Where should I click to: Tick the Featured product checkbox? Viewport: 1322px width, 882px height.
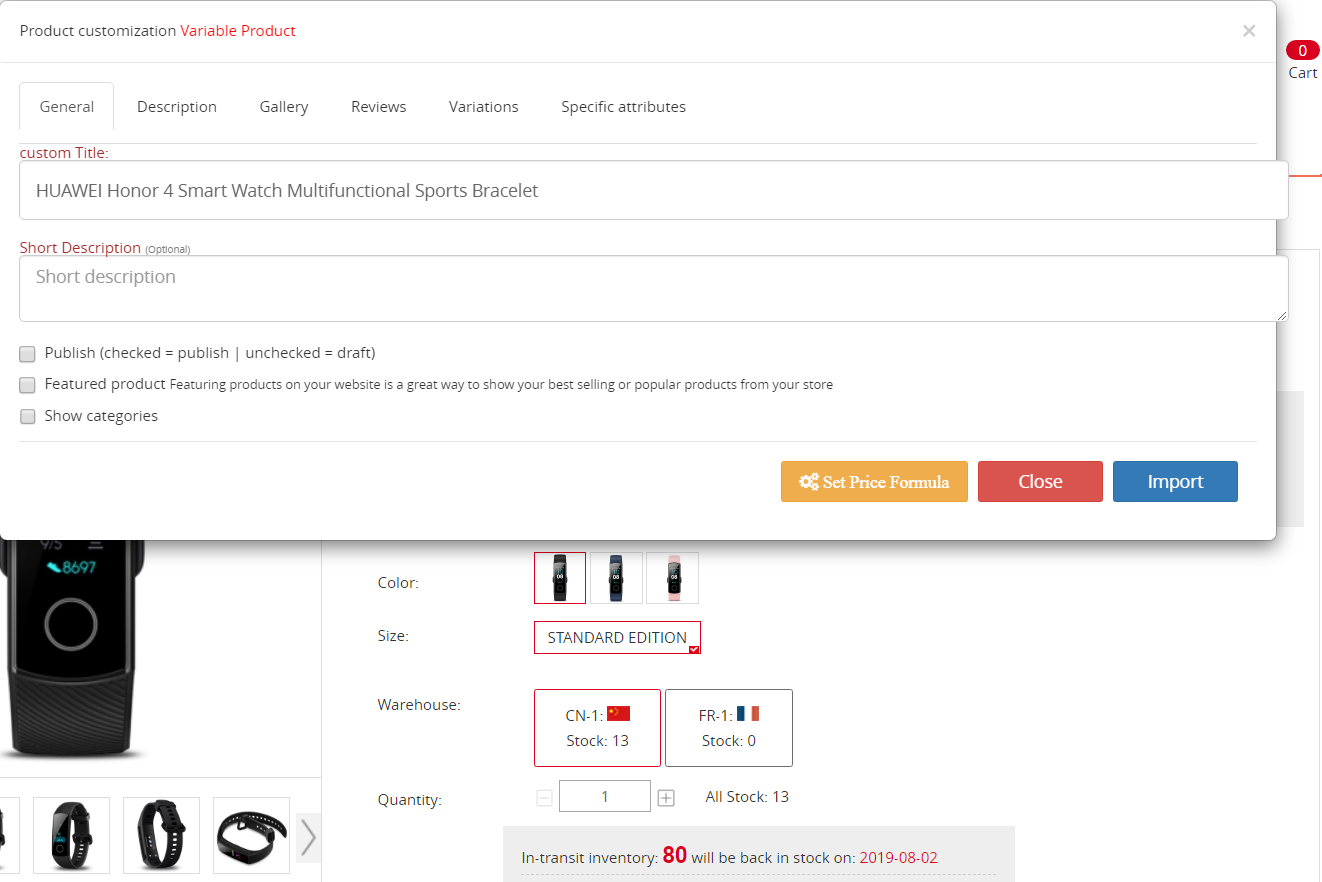(x=28, y=384)
